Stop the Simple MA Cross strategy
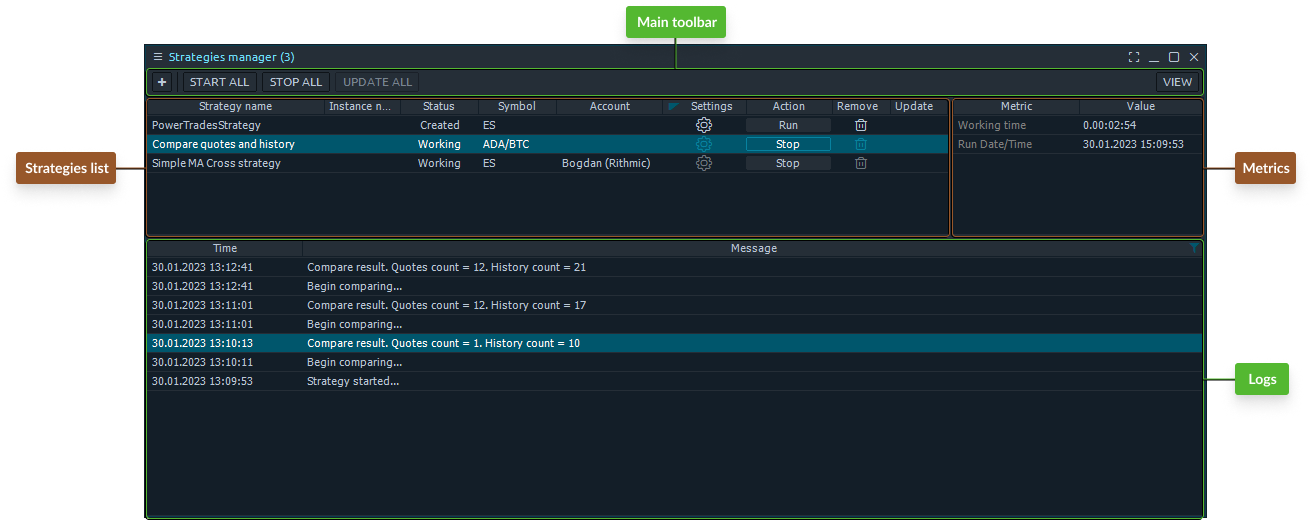Image resolution: width=1312 pixels, height=520 pixels. click(788, 163)
